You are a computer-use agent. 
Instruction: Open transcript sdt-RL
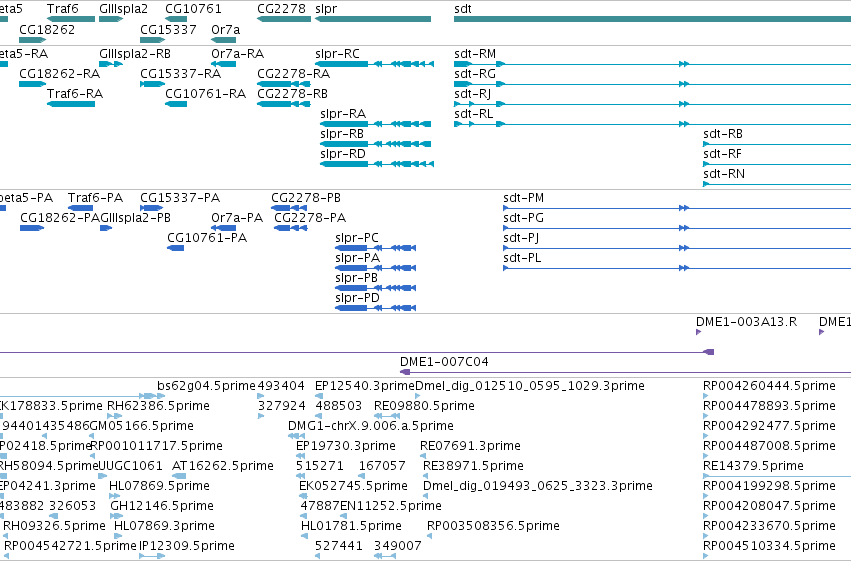(x=474, y=114)
